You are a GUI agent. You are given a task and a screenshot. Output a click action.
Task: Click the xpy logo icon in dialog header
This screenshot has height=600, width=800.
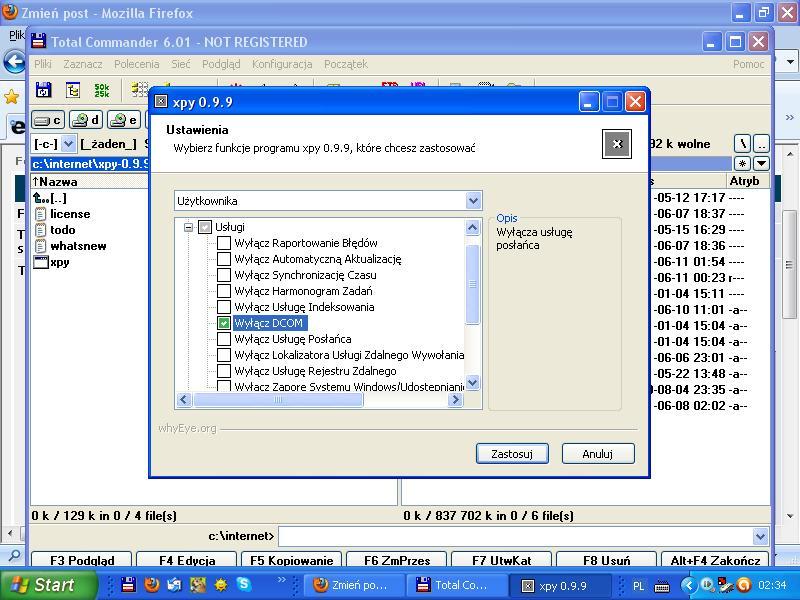click(x=617, y=144)
